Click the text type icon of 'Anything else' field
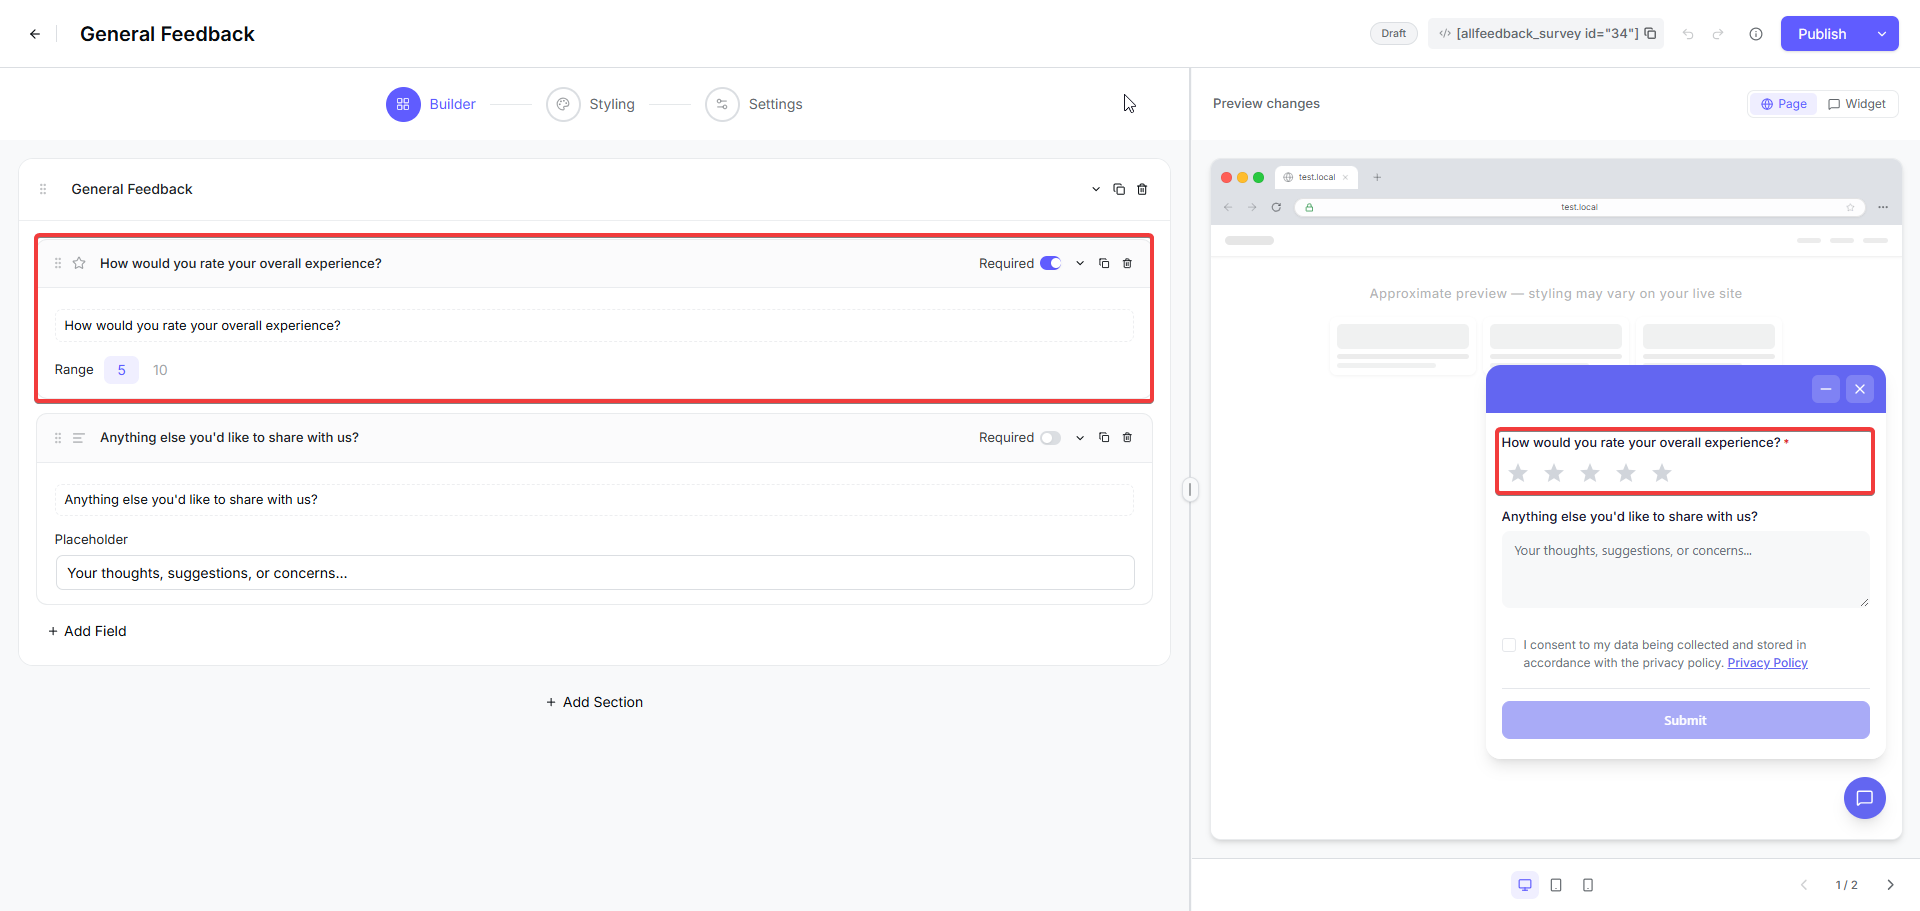The image size is (1920, 911). 79,438
